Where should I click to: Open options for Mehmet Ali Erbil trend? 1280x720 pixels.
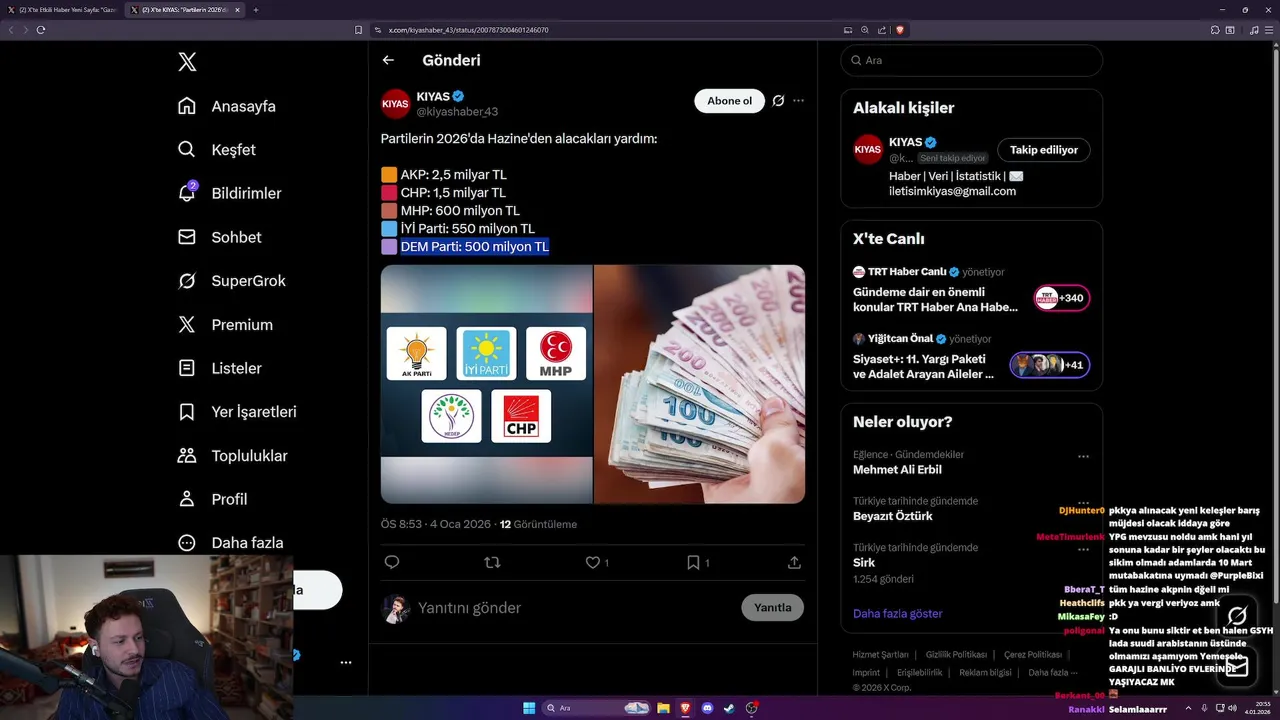click(x=1083, y=456)
